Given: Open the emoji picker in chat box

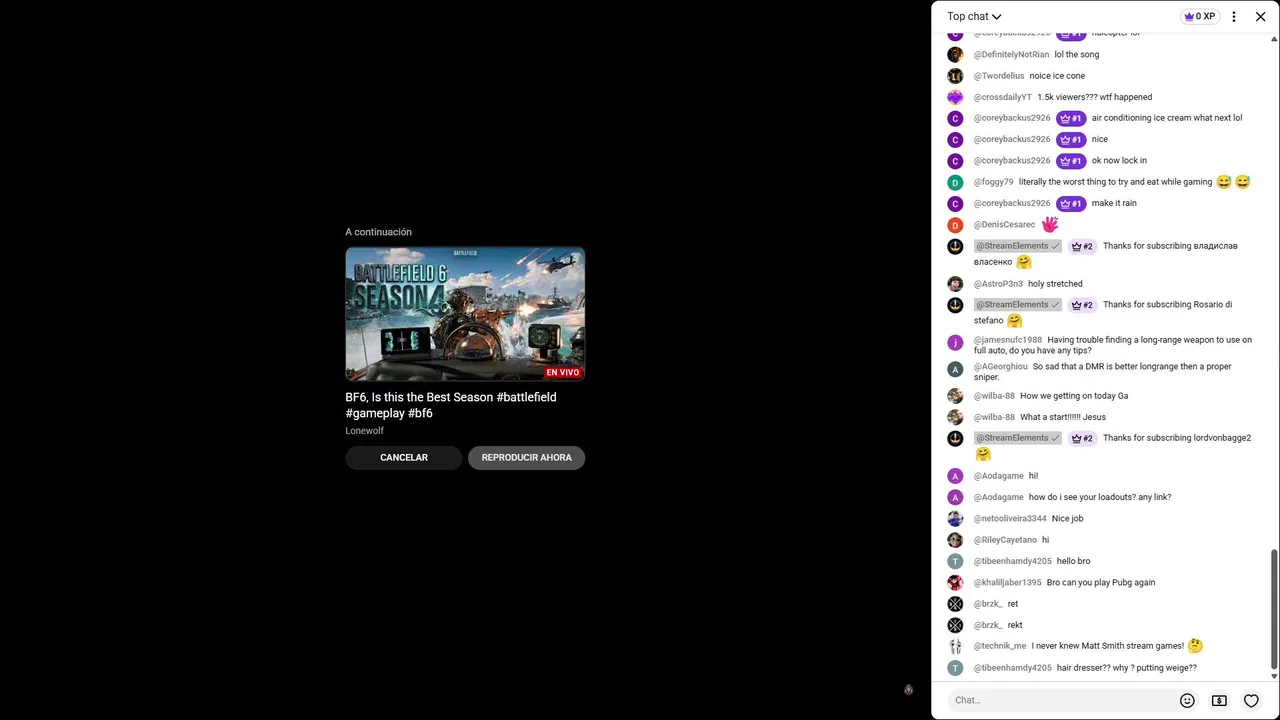Looking at the screenshot, I should [1187, 700].
